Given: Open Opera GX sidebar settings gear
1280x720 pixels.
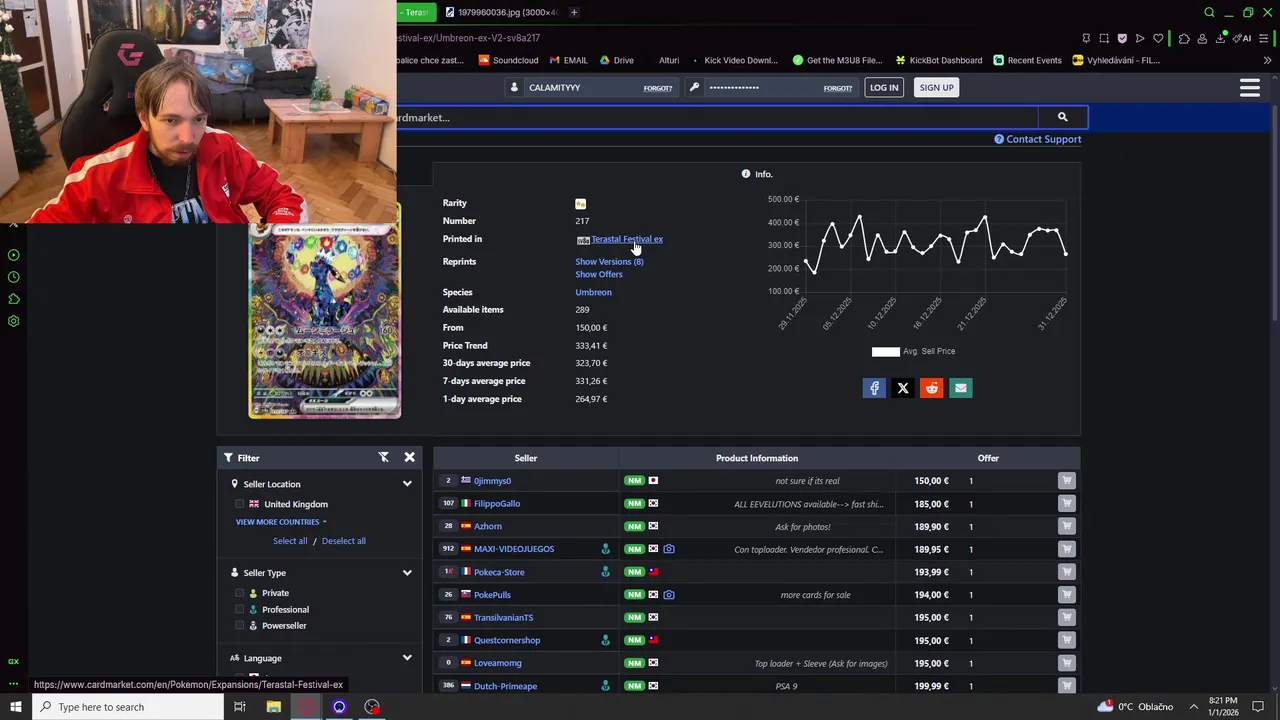Looking at the screenshot, I should pyautogui.click(x=13, y=321).
